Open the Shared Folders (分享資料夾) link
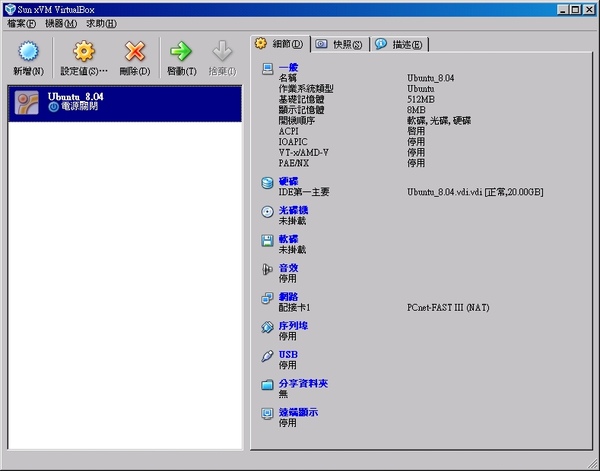The height and width of the screenshot is (471, 600). coord(303,383)
